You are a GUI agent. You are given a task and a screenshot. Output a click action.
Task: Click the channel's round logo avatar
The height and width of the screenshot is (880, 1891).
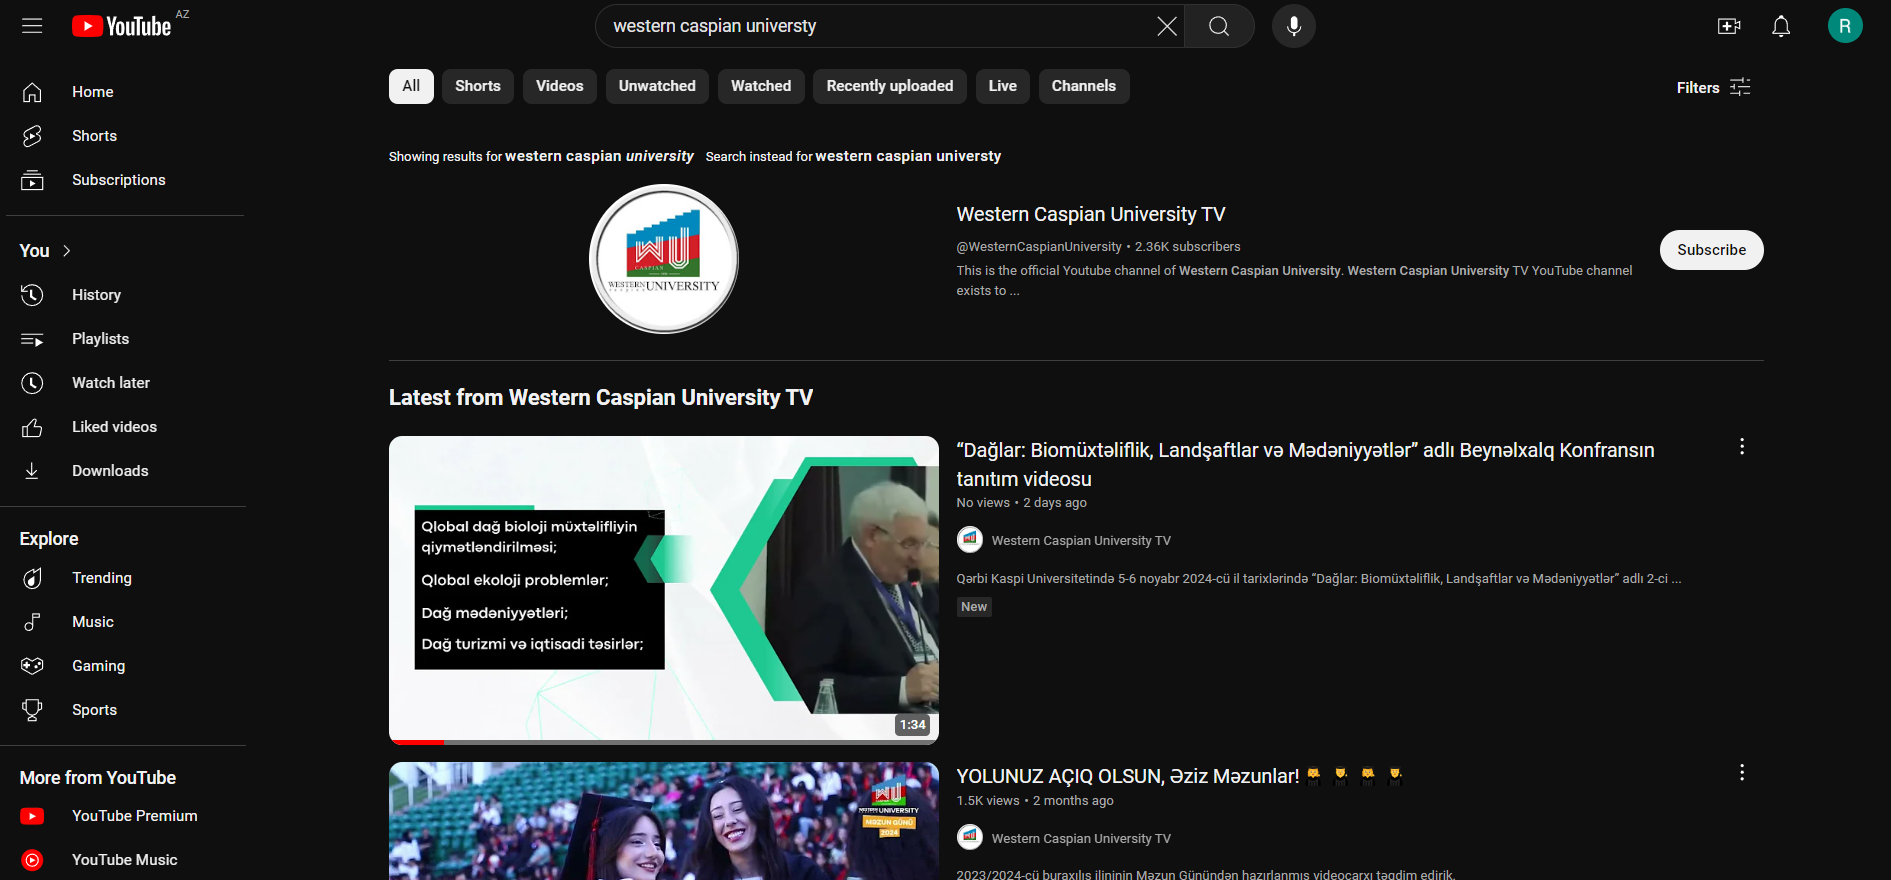pyautogui.click(x=664, y=259)
